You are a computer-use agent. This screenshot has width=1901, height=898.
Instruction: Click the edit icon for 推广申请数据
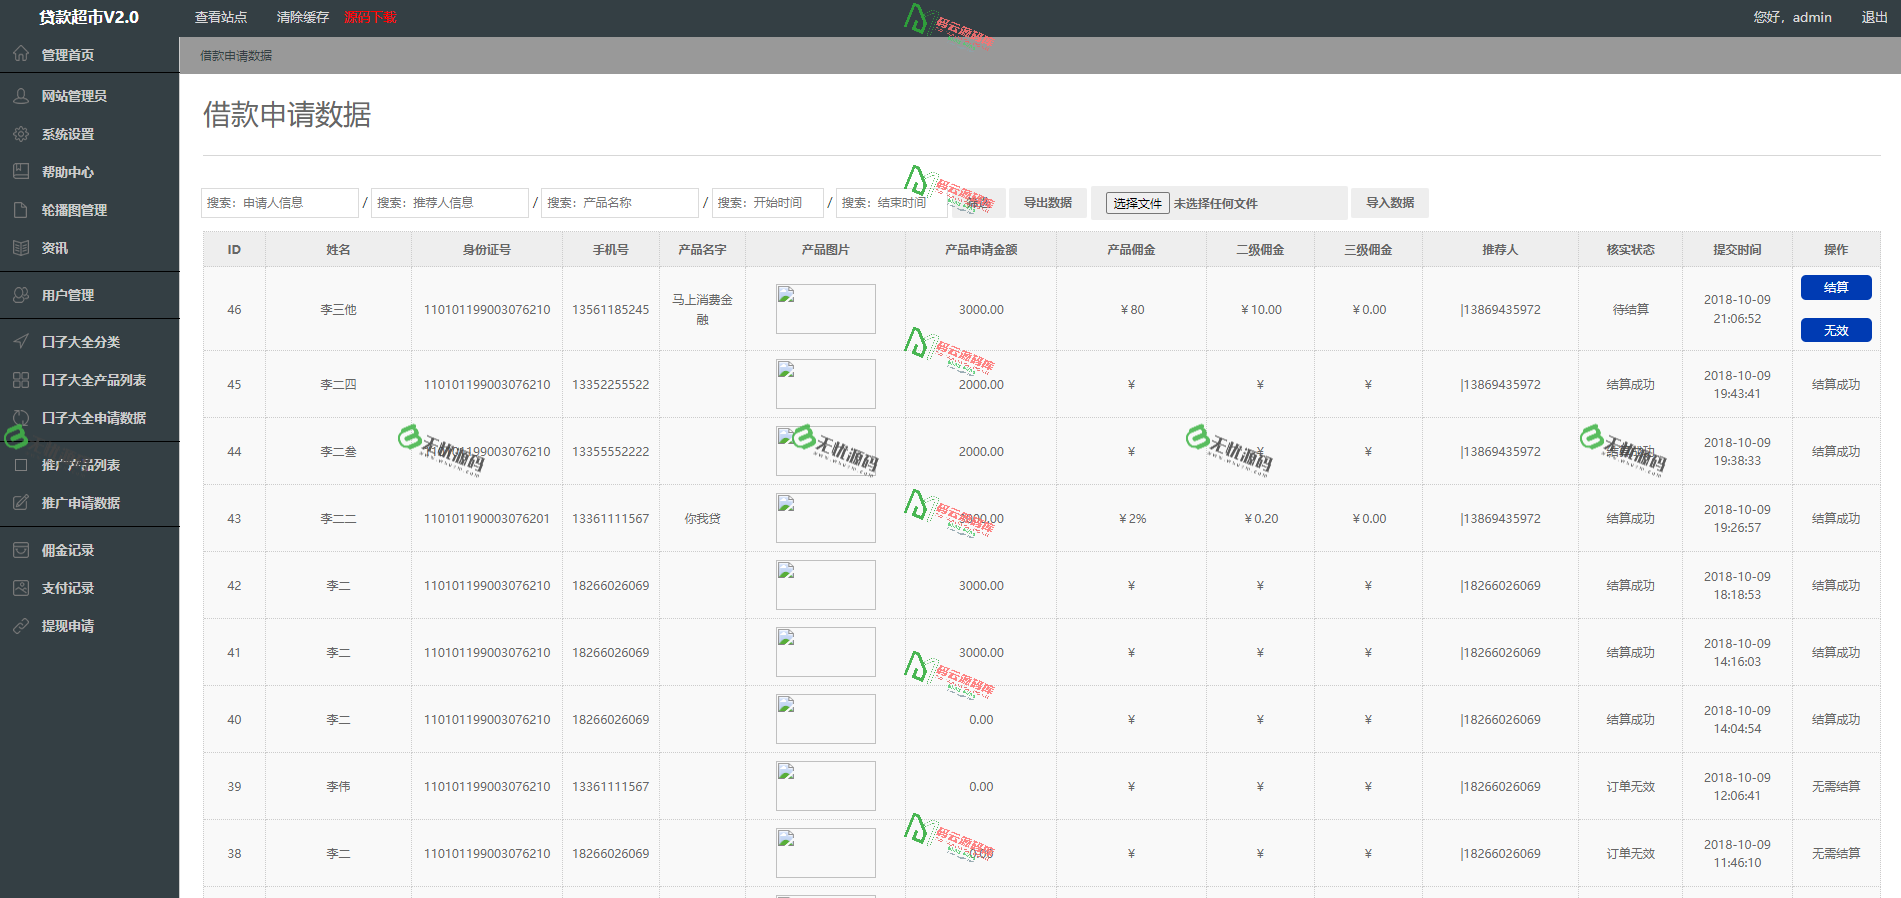tap(21, 503)
